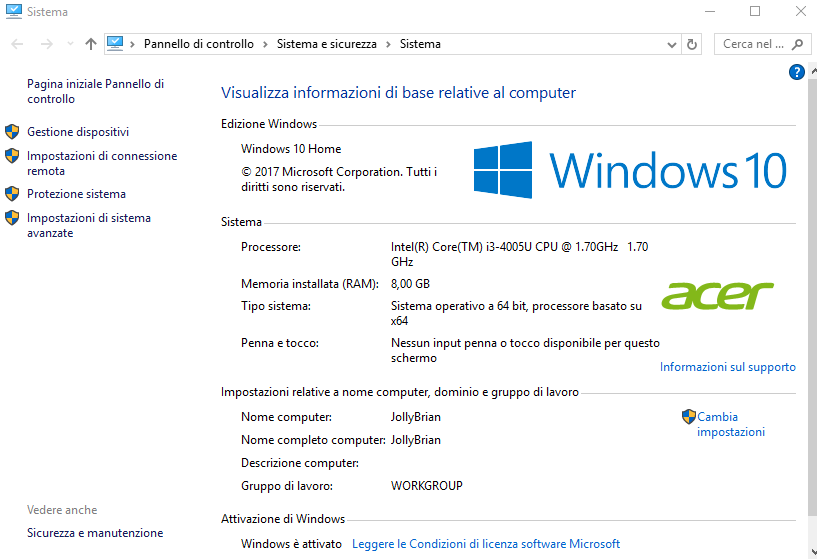Image resolution: width=817 pixels, height=559 pixels.
Task: Click shield icon next to Cambia impostazioni
Action: (689, 416)
